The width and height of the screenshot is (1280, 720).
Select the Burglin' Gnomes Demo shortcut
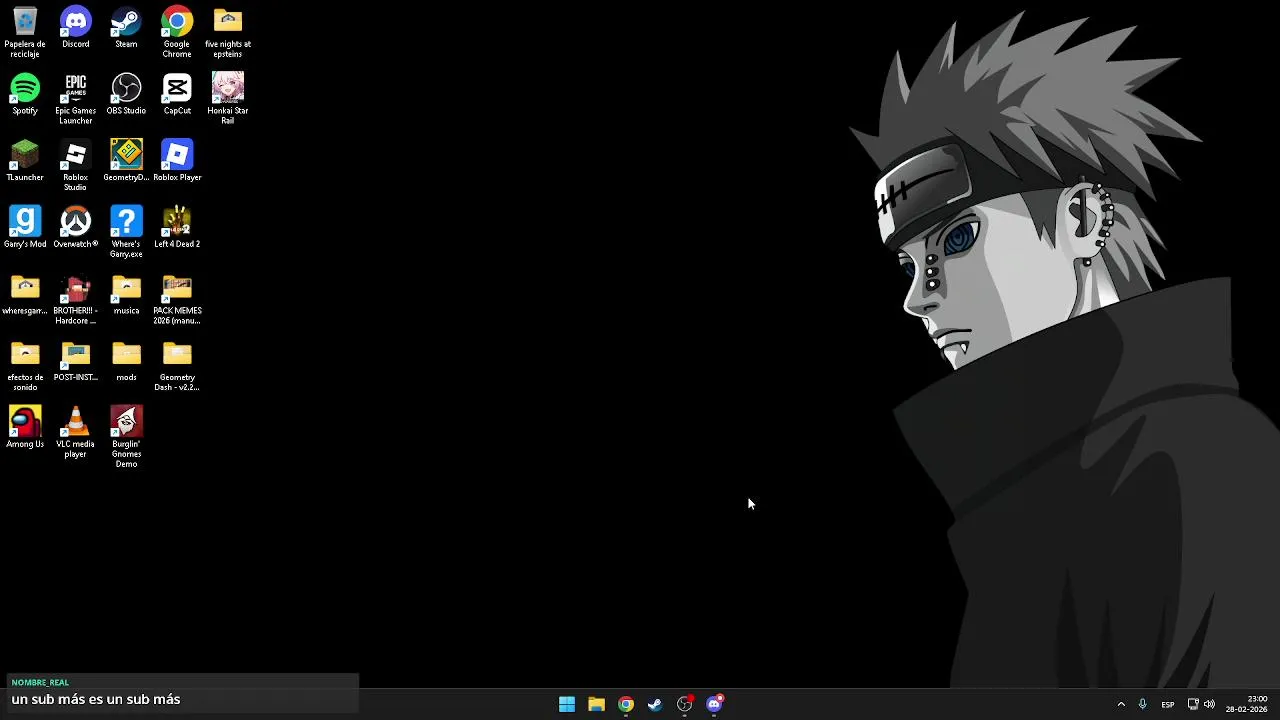126,438
